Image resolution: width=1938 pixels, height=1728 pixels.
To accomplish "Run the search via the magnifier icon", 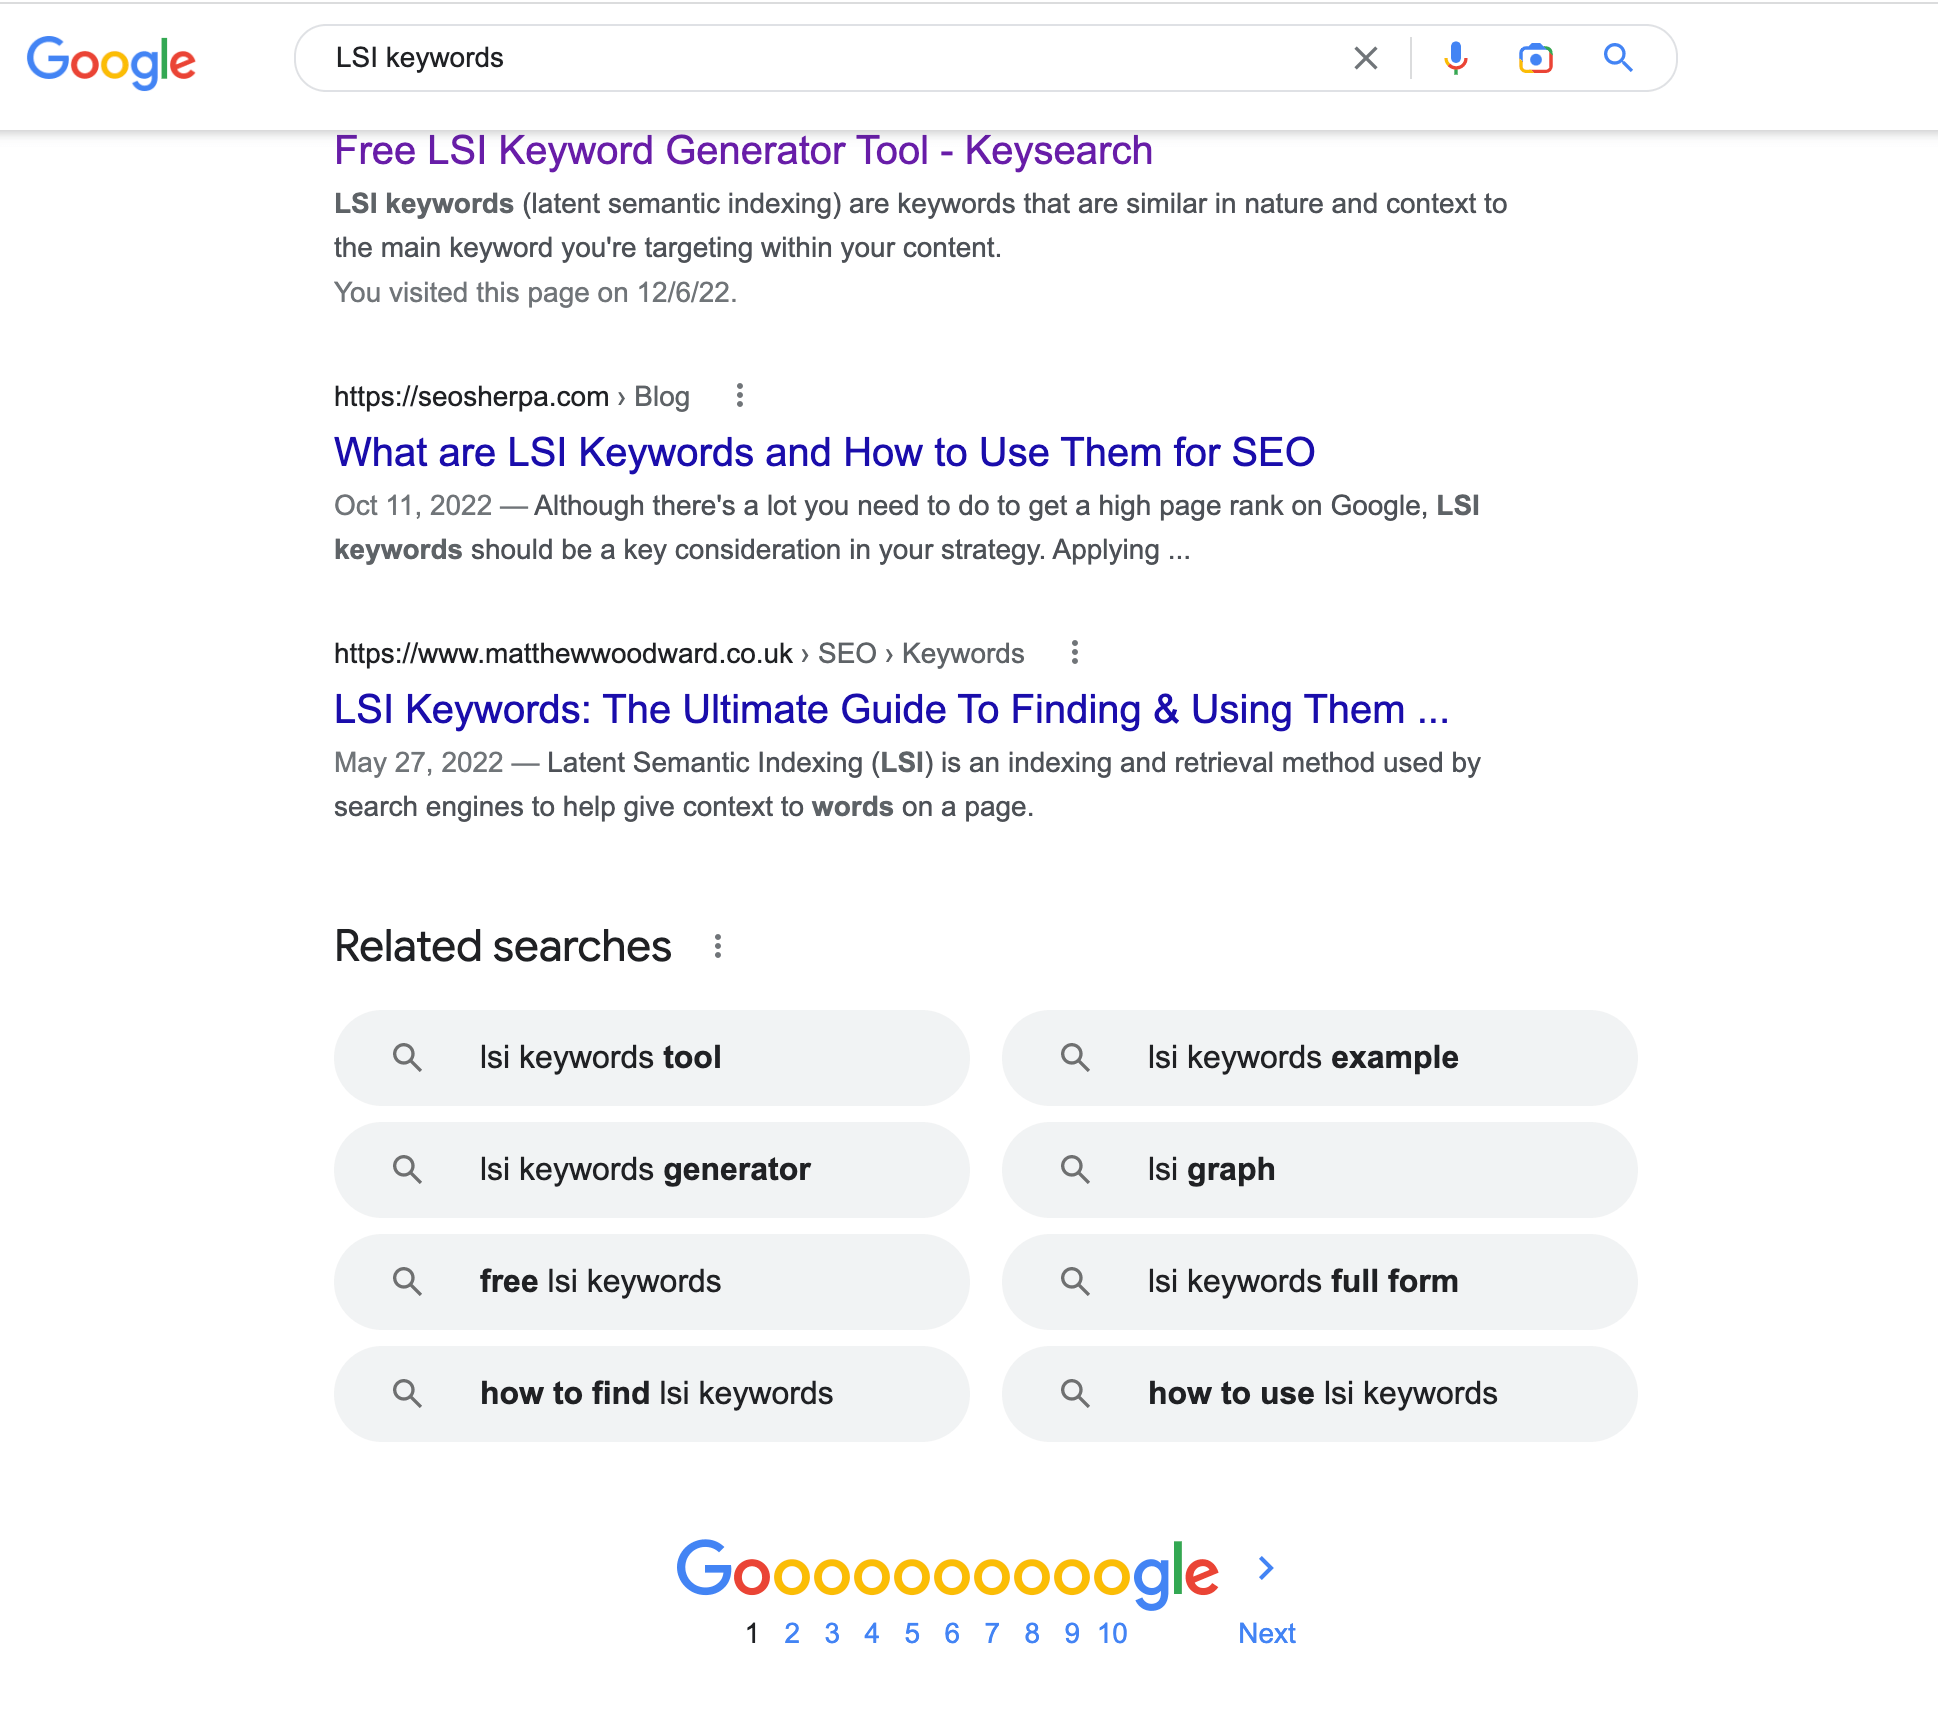I will click(1617, 58).
